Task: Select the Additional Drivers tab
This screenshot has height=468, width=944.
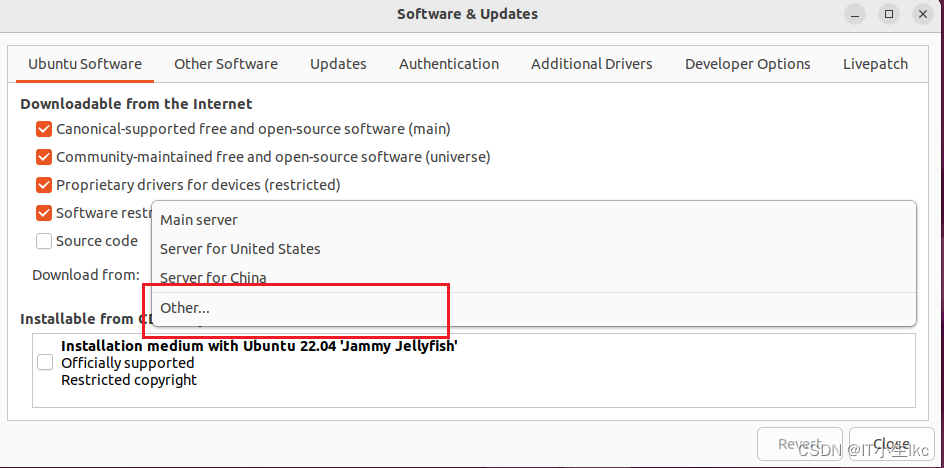Action: tap(592, 64)
